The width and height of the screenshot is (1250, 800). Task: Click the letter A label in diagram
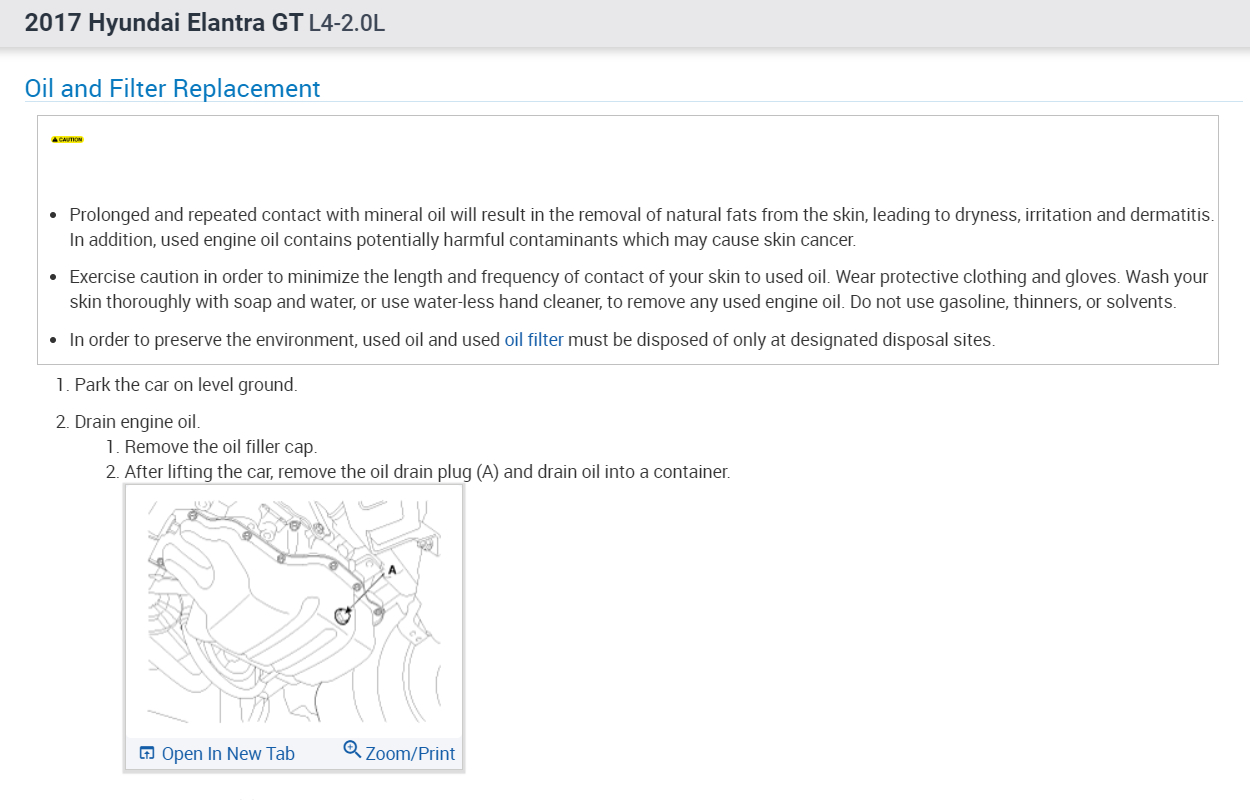pyautogui.click(x=392, y=569)
